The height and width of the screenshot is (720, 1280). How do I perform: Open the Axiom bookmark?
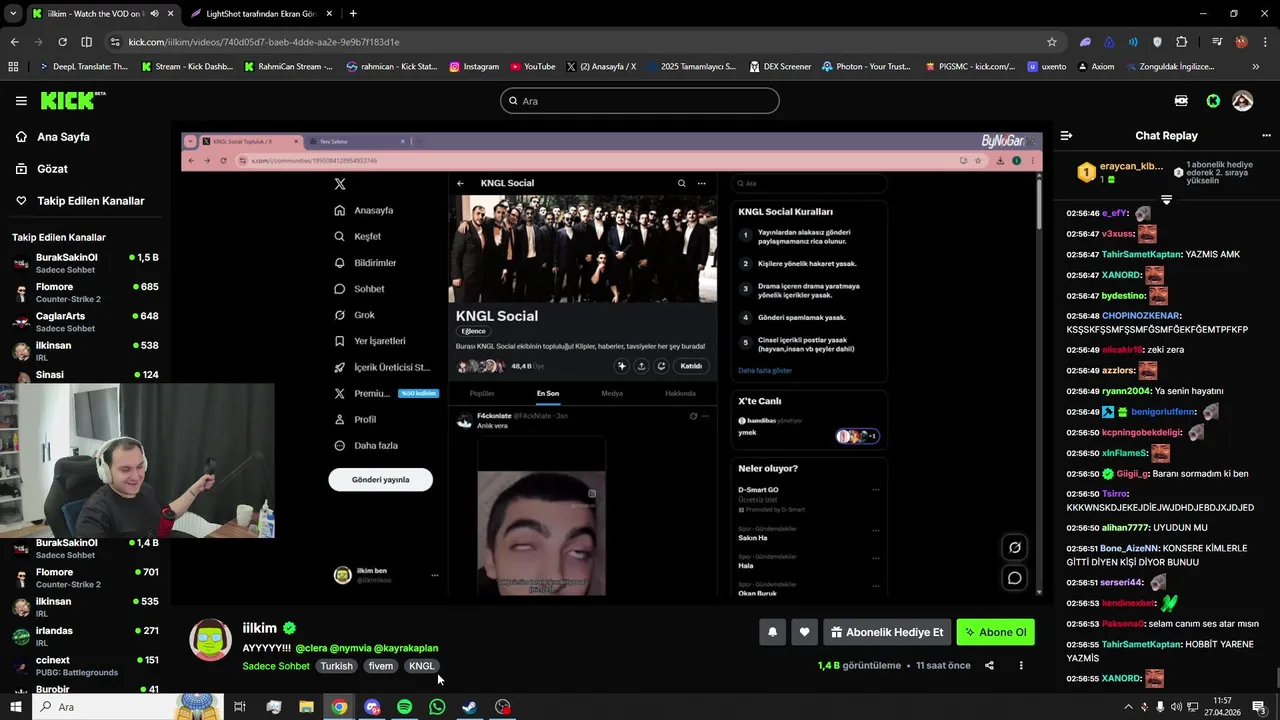pyautogui.click(x=1094, y=67)
